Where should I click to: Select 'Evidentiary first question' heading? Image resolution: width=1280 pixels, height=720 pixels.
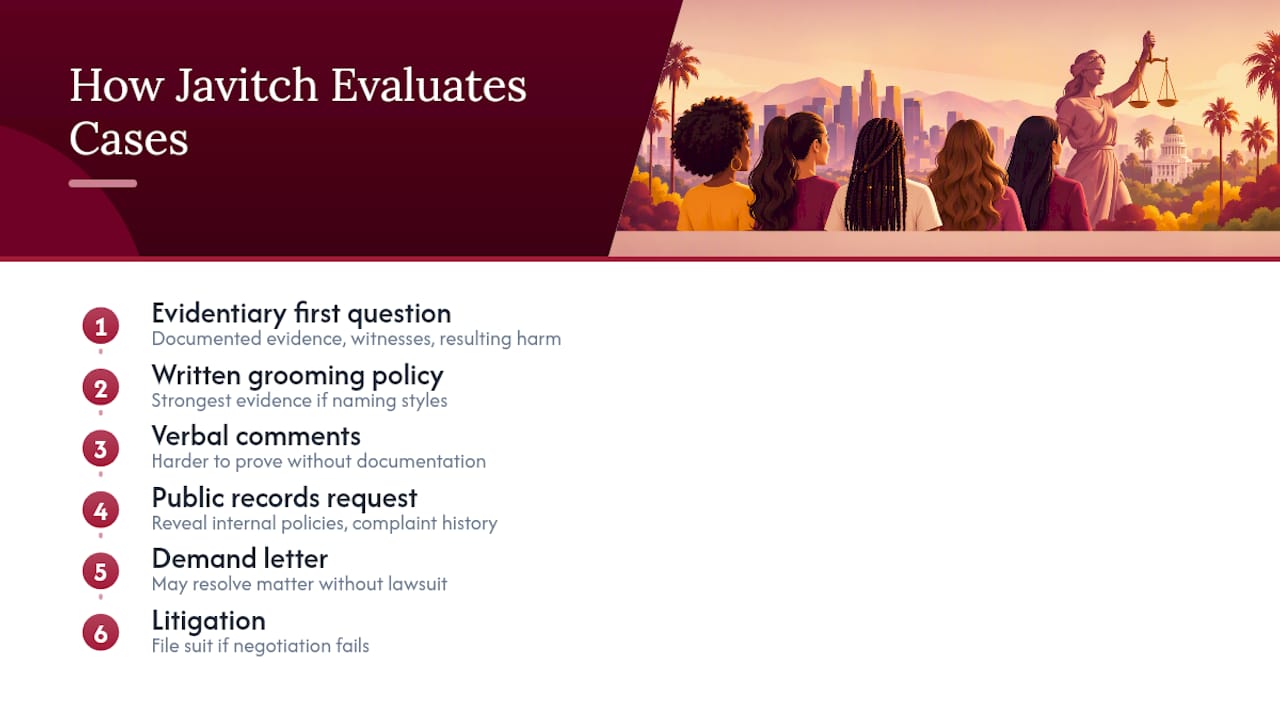coord(301,313)
